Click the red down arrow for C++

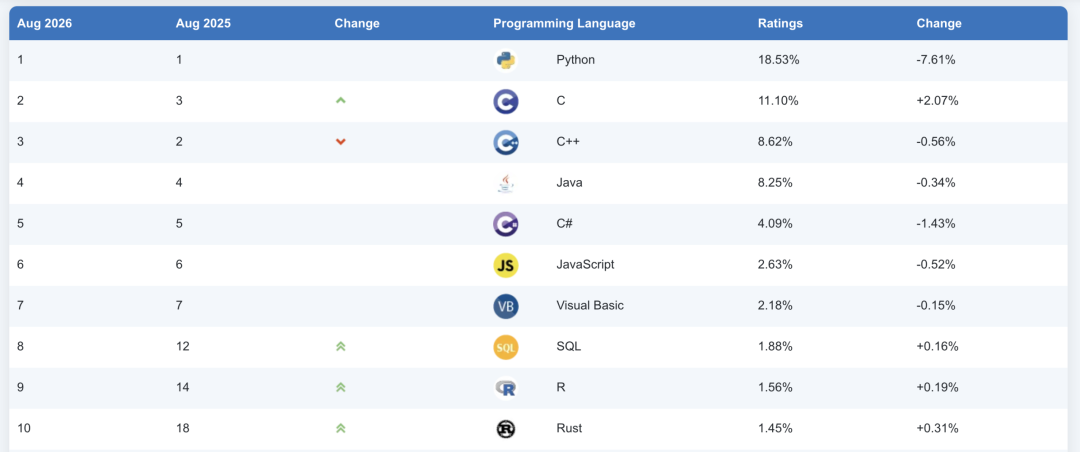[340, 142]
